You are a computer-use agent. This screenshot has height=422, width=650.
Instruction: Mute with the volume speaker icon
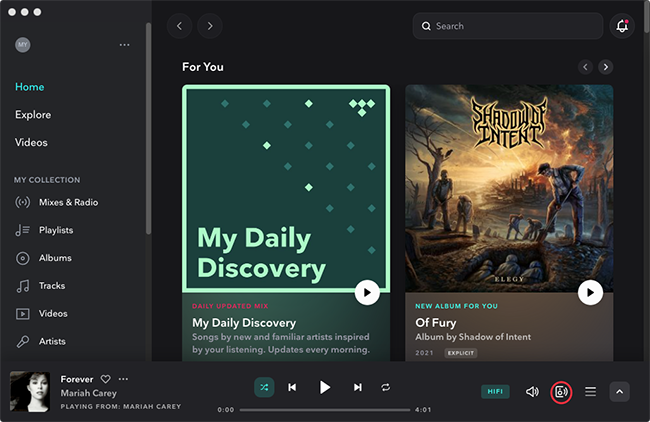click(532, 392)
